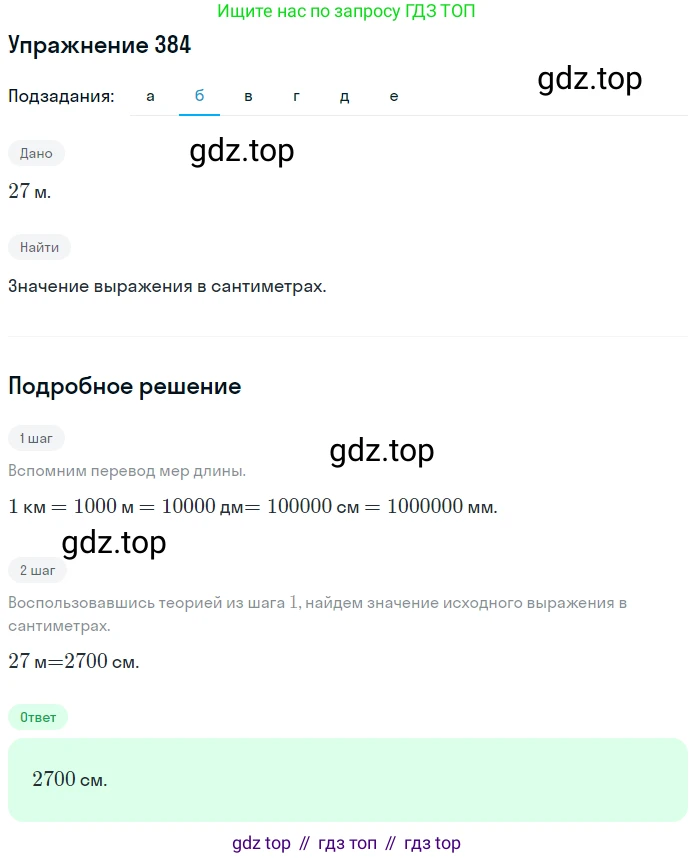
Task: Click the «Подробное решение» heading
Action: (125, 386)
